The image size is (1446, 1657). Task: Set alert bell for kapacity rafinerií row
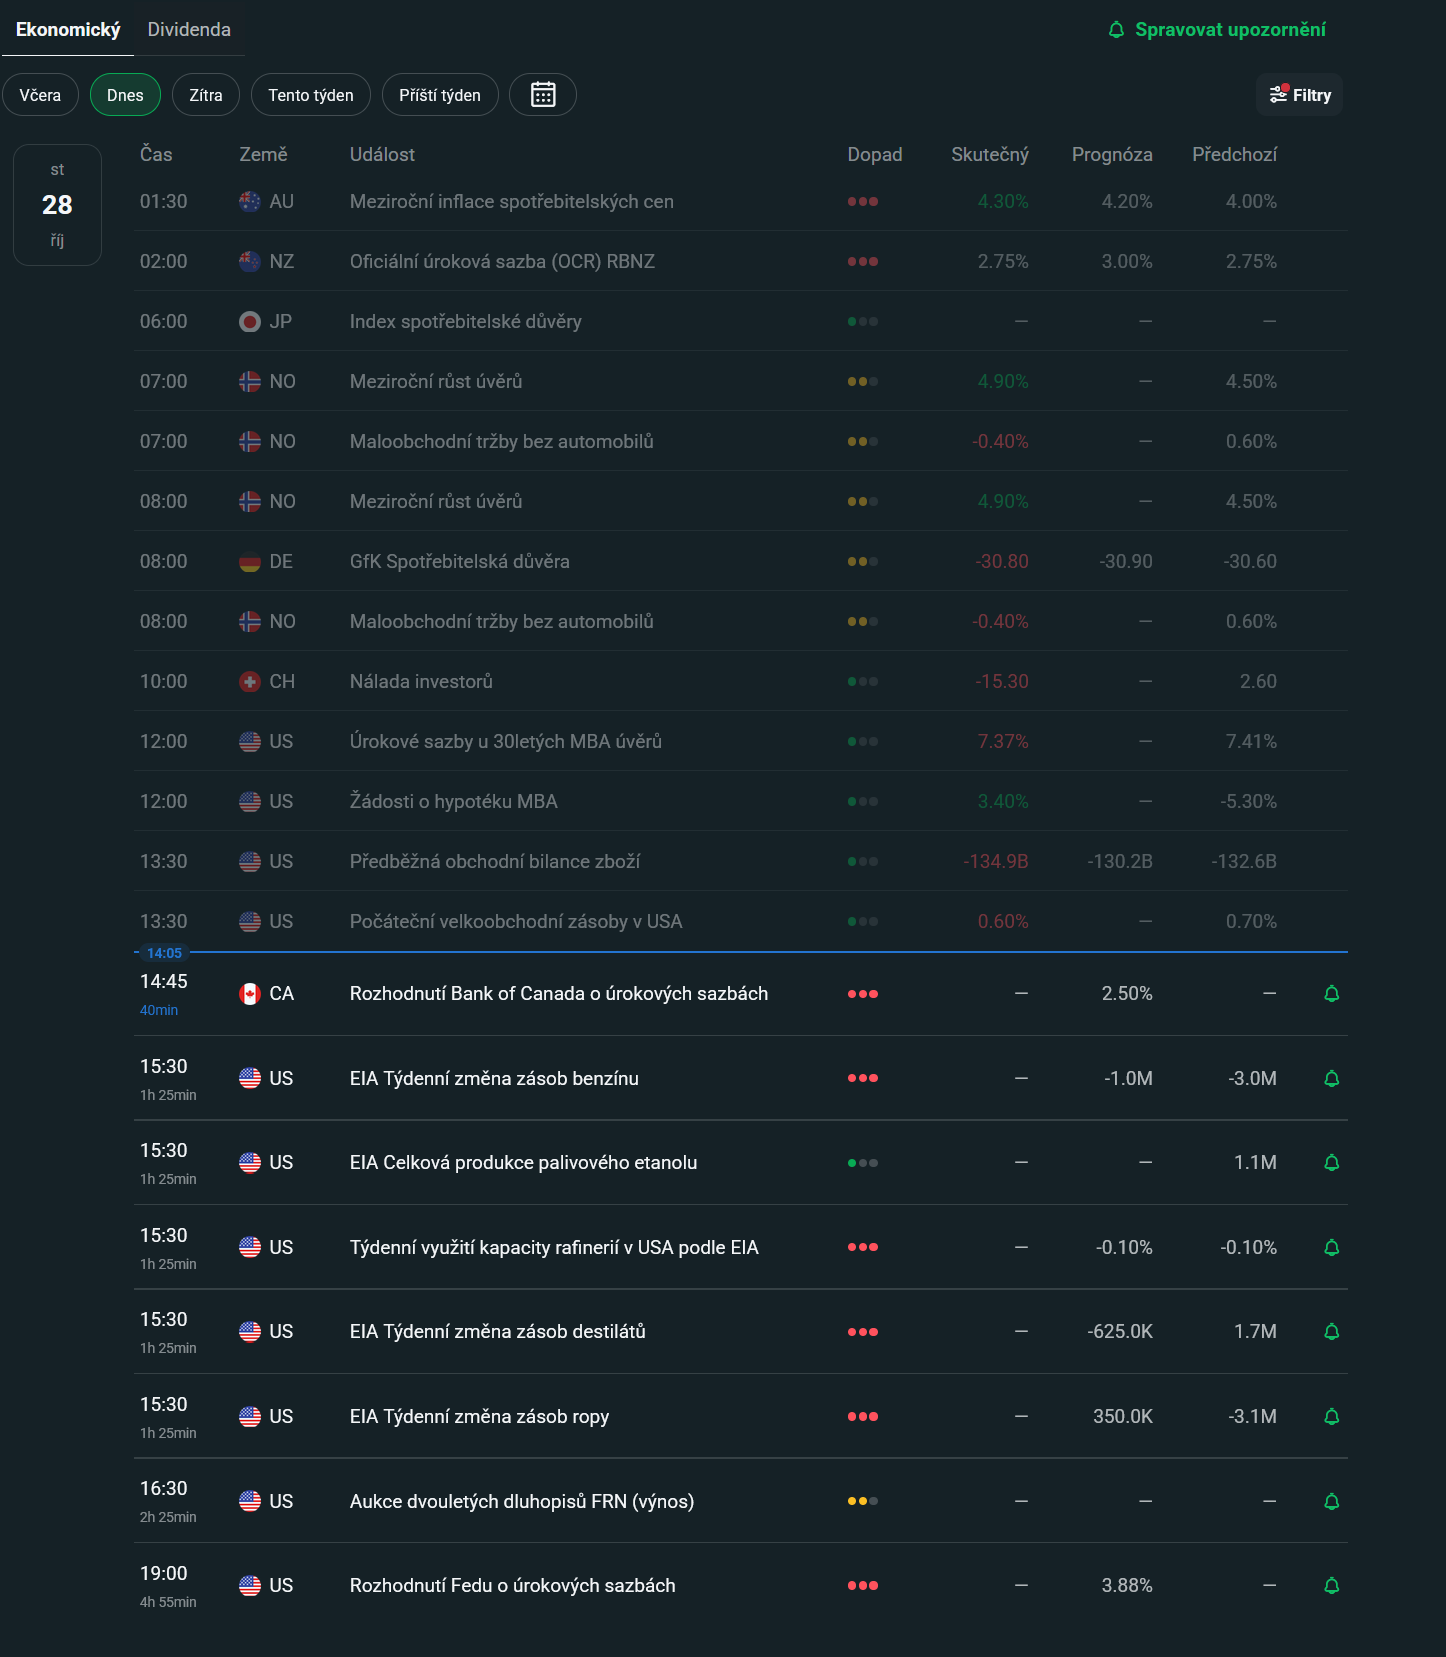[x=1332, y=1247]
